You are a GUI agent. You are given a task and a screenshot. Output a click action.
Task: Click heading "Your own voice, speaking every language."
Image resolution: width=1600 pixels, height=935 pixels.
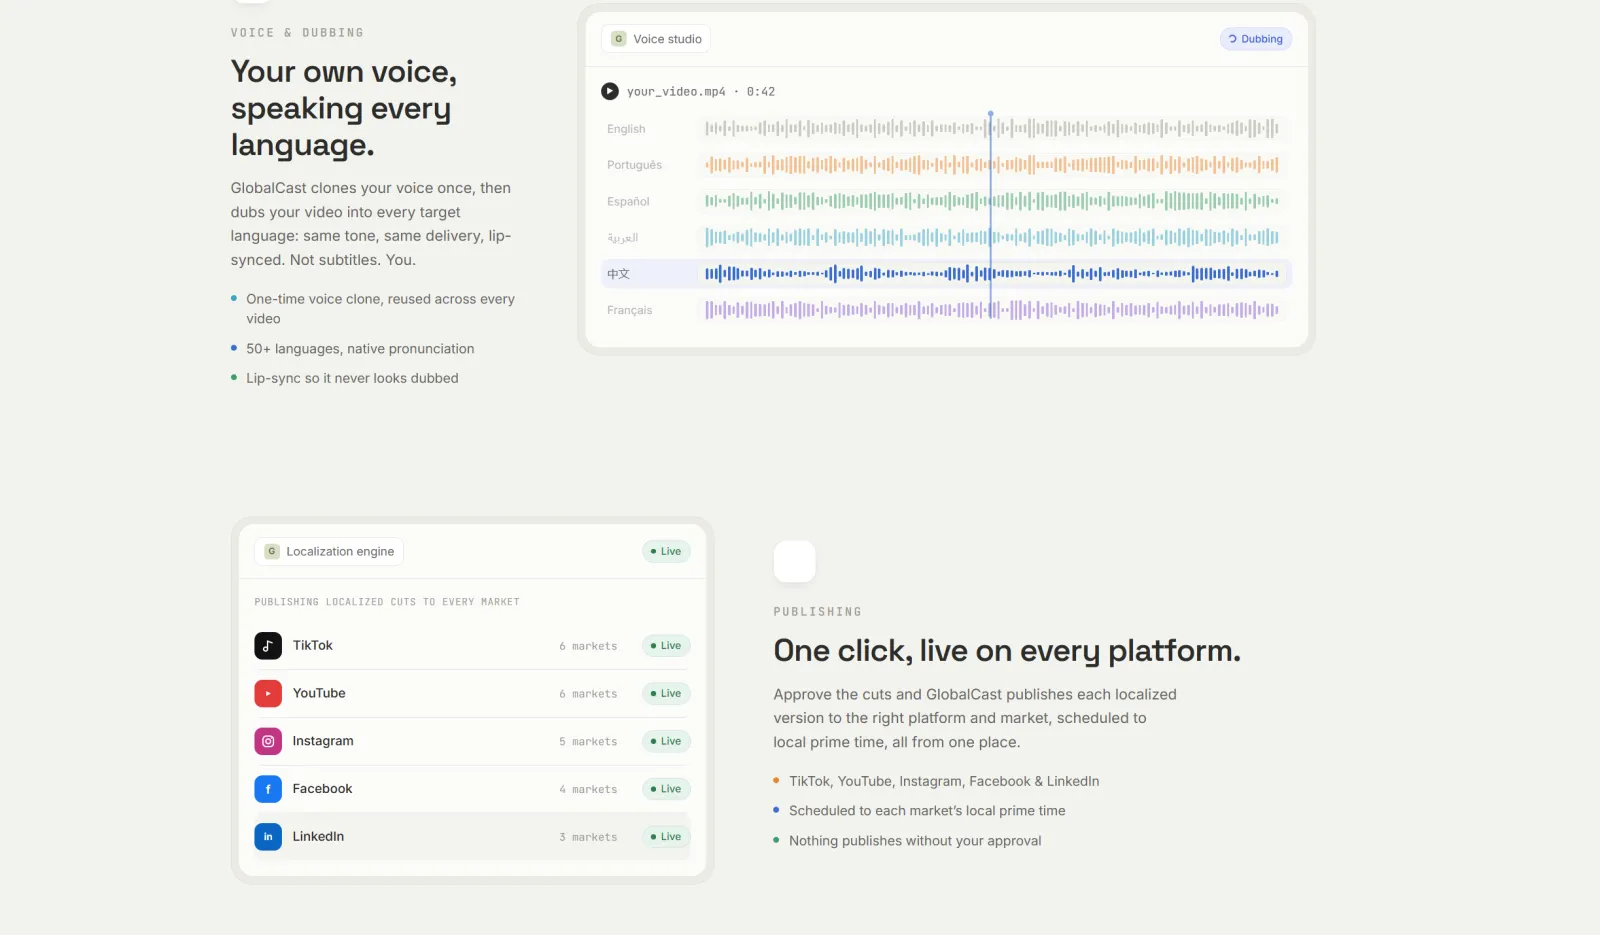344,108
